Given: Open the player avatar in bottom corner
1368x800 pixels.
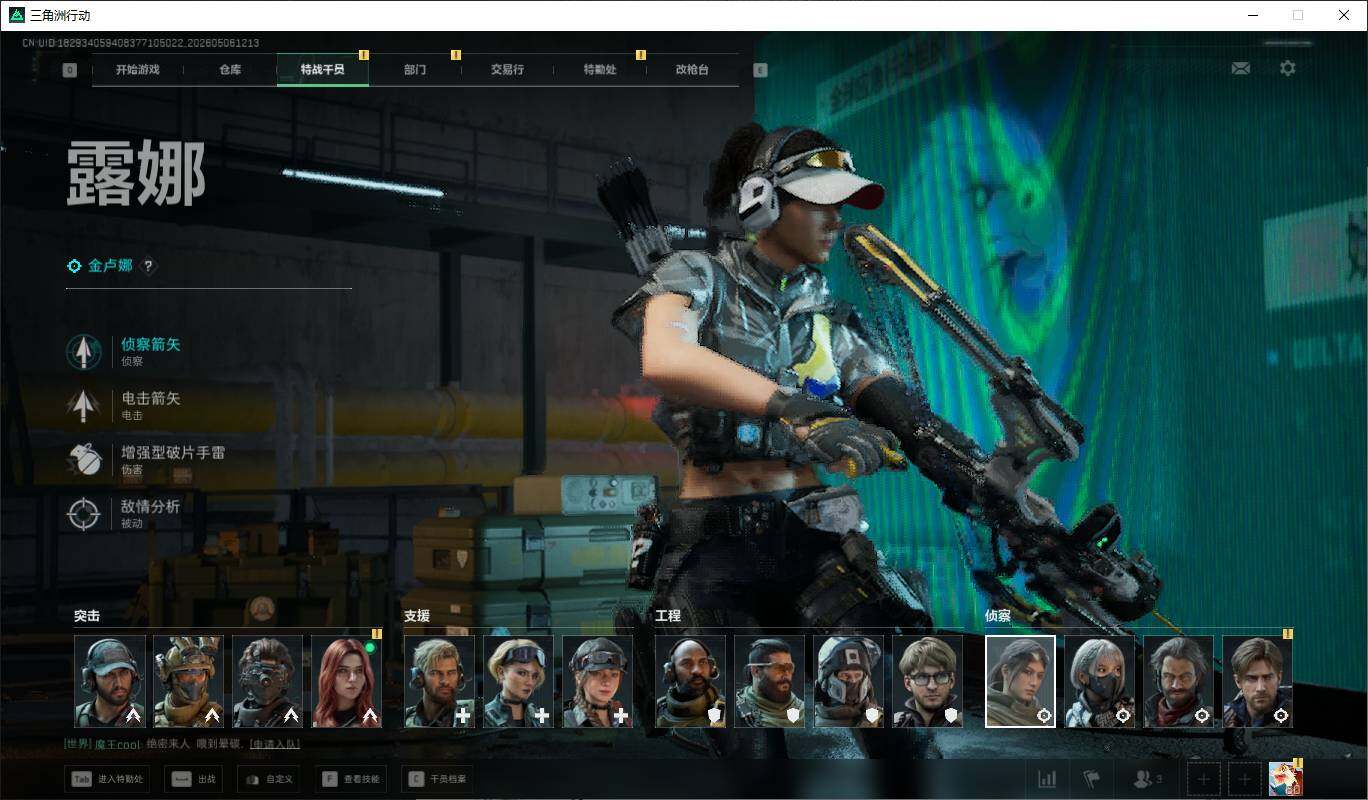Looking at the screenshot, I should [x=1285, y=779].
